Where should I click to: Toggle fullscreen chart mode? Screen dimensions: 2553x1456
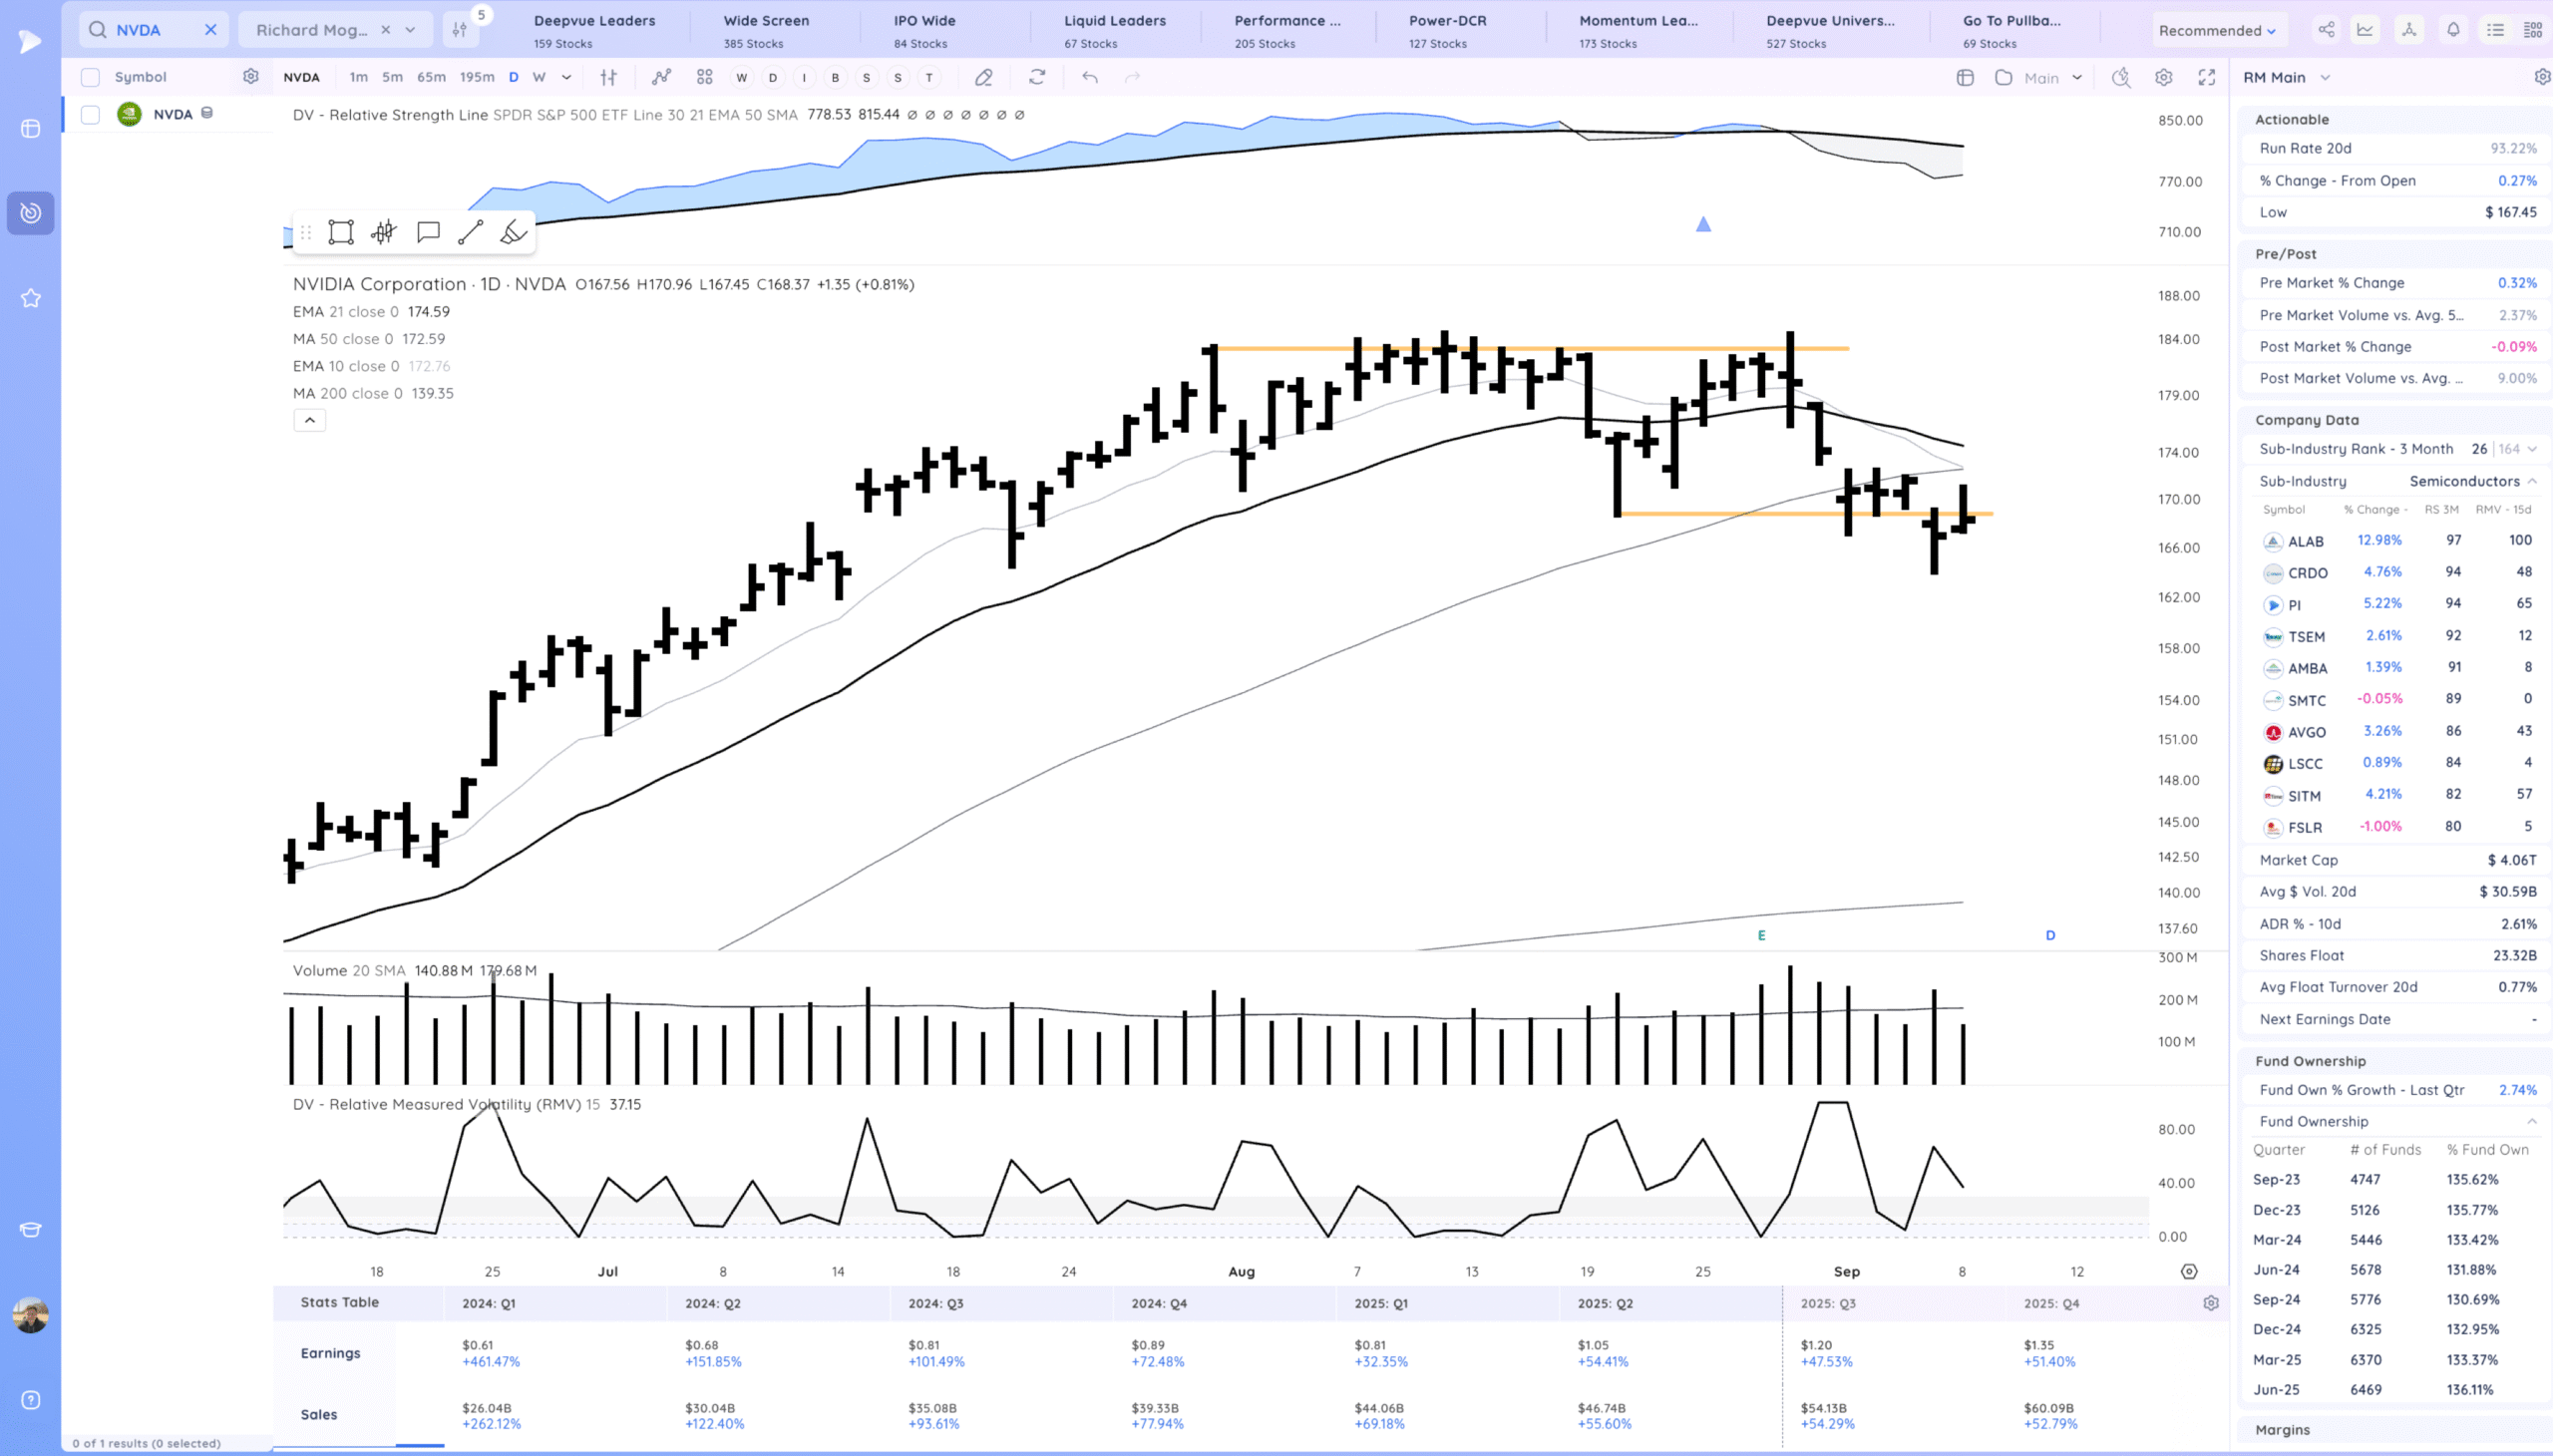click(x=2207, y=77)
